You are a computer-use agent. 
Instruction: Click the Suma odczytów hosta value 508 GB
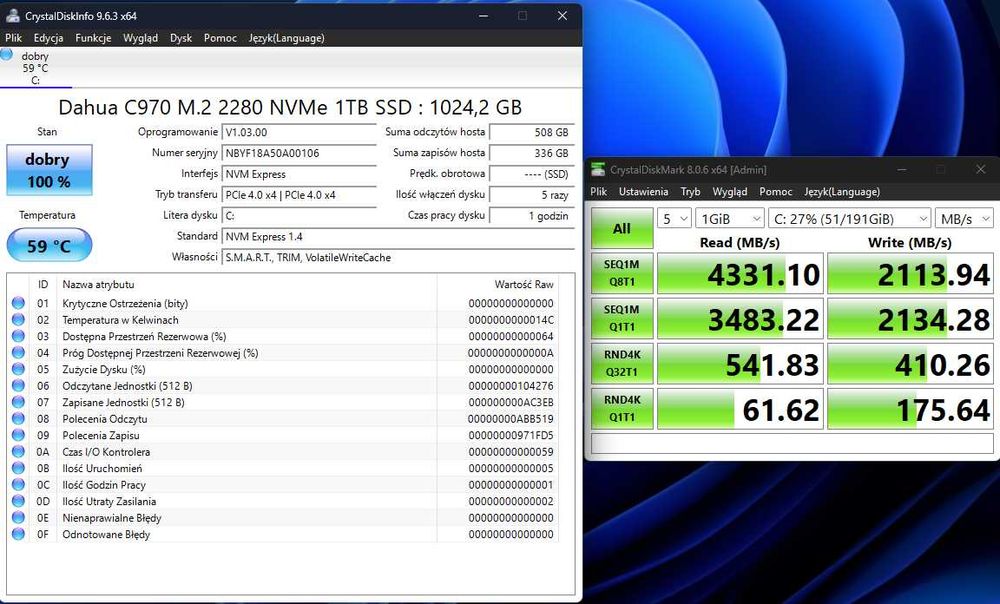pyautogui.click(x=531, y=133)
